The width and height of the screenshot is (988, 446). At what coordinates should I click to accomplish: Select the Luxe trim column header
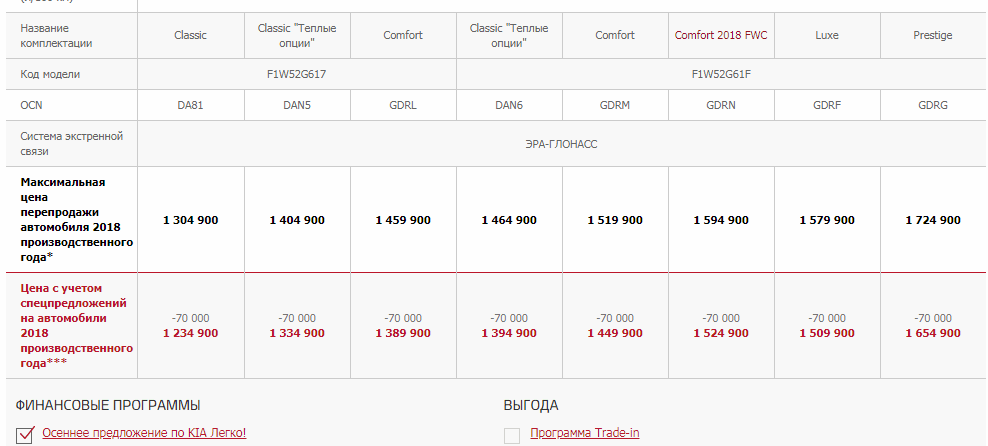tap(826, 35)
